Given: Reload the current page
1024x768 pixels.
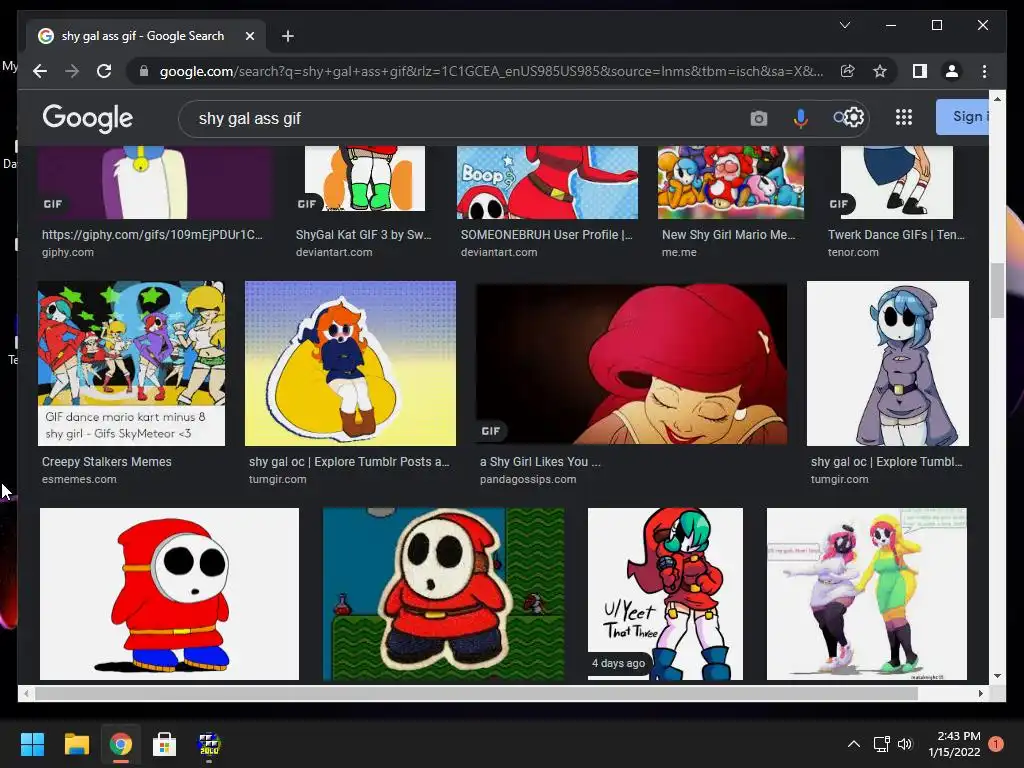Looking at the screenshot, I should [104, 71].
